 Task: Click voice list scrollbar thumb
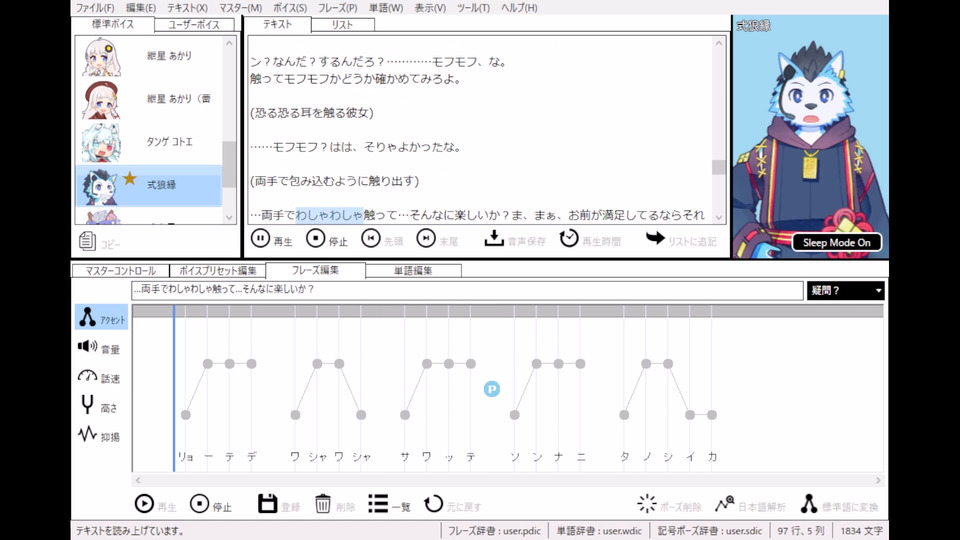click(229, 164)
